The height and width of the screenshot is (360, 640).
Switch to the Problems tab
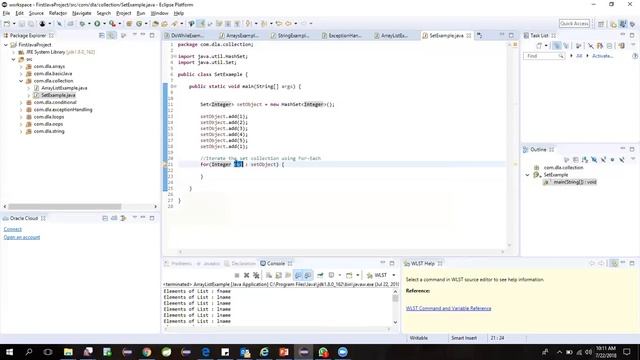[178, 264]
